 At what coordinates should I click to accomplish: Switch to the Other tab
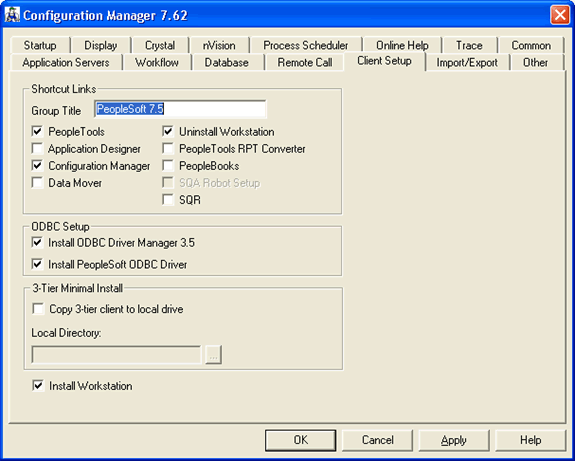pos(536,62)
